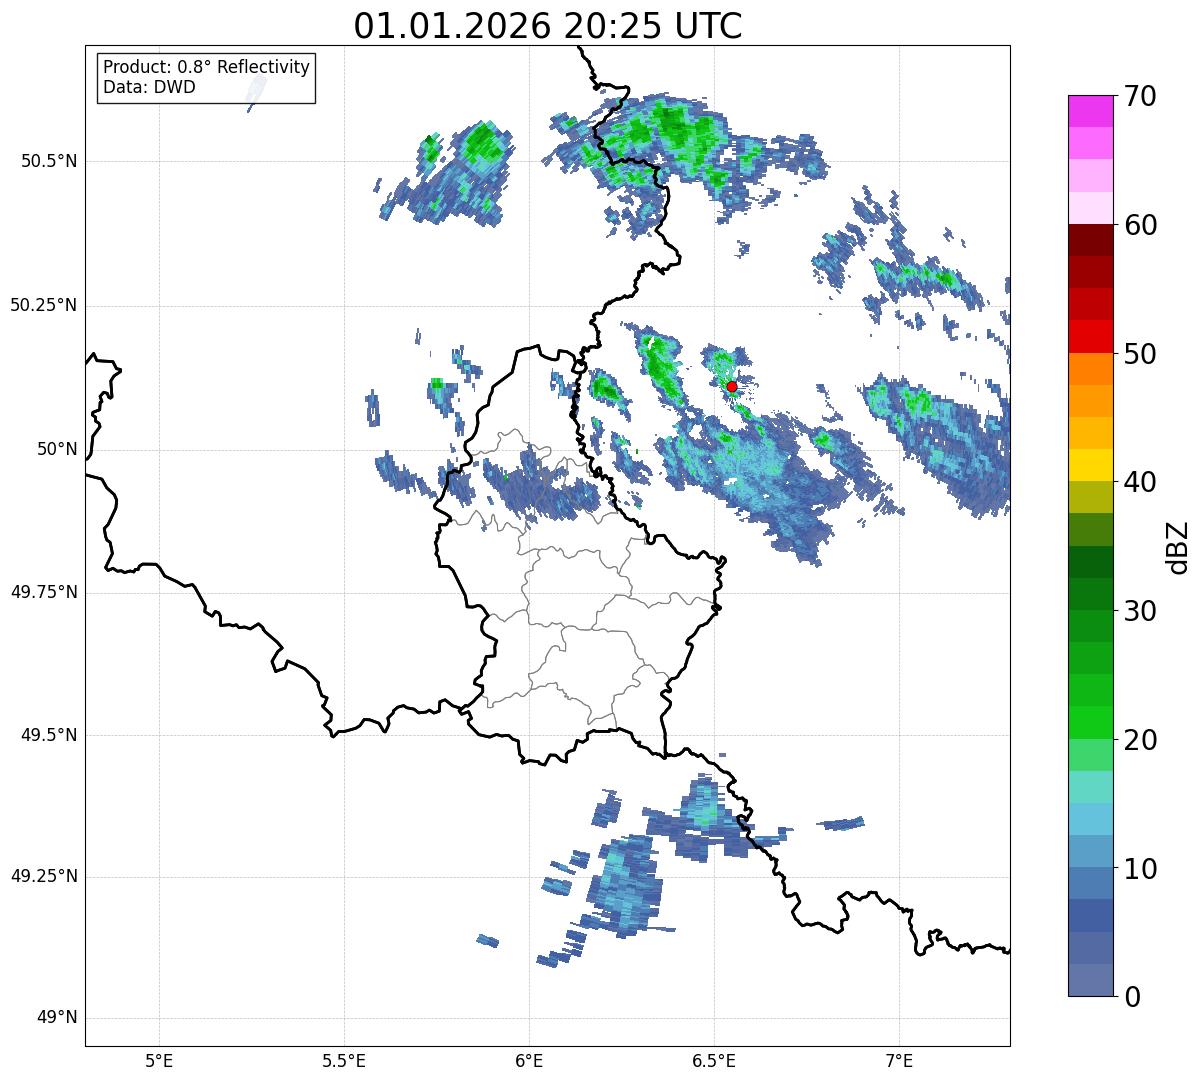The height and width of the screenshot is (1081, 1202).
Task: Click the 49.75°N latitude label
Action: tap(44, 592)
